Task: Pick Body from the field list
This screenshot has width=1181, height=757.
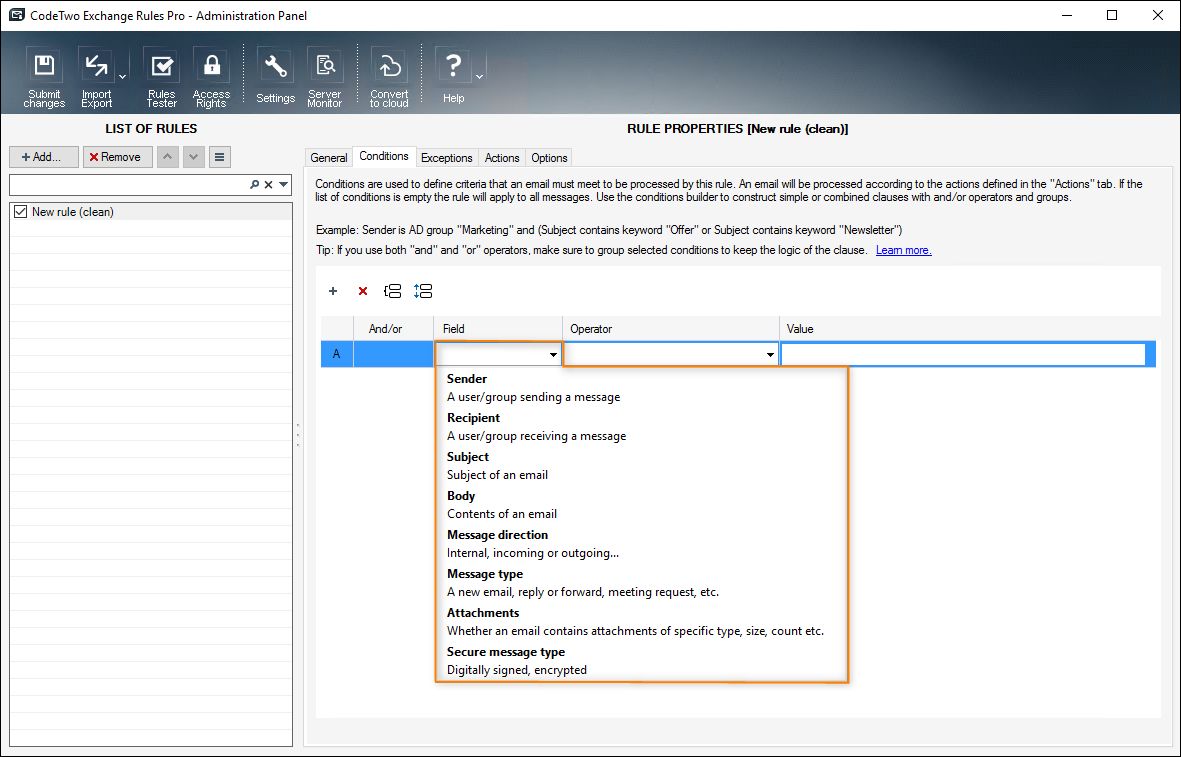Action: 642,505
